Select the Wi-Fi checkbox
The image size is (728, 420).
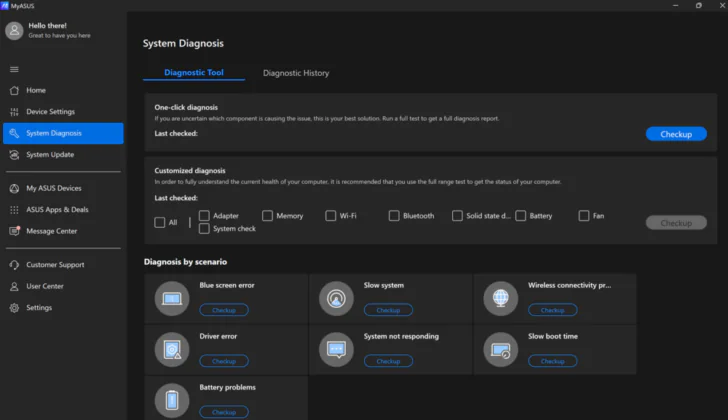pos(331,216)
